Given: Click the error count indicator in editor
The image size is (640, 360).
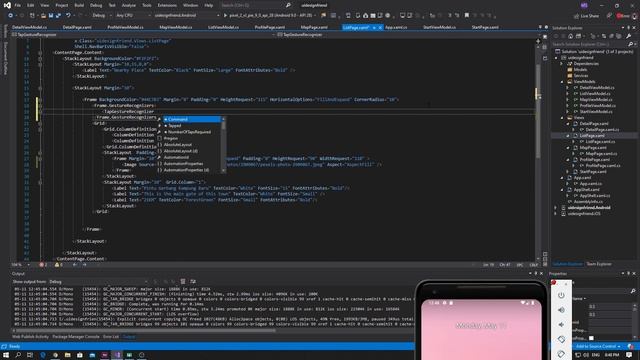Looking at the screenshot, I should pyautogui.click(x=43, y=265).
